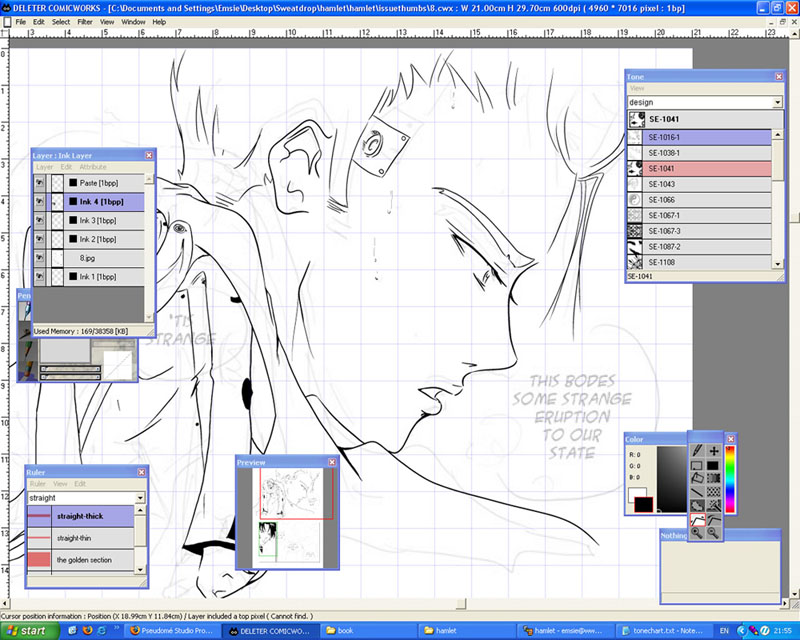Click the zoom-in magnifier tool

point(697,533)
